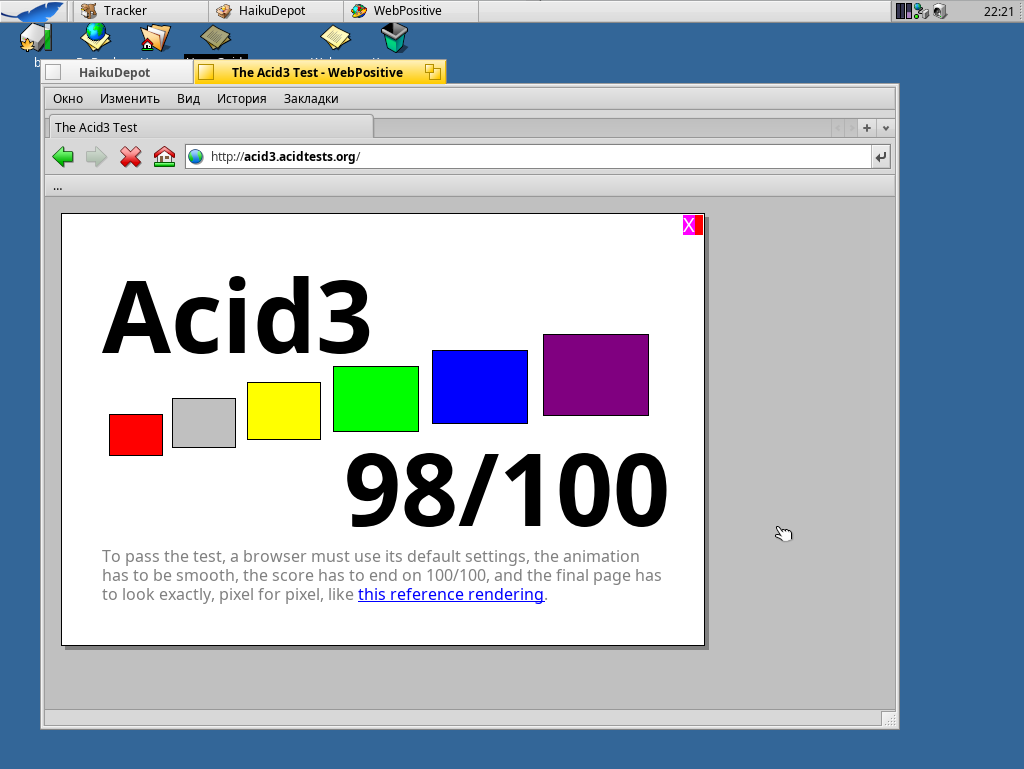The height and width of the screenshot is (769, 1024).
Task: Click the 98/100 score text
Action: 506,490
